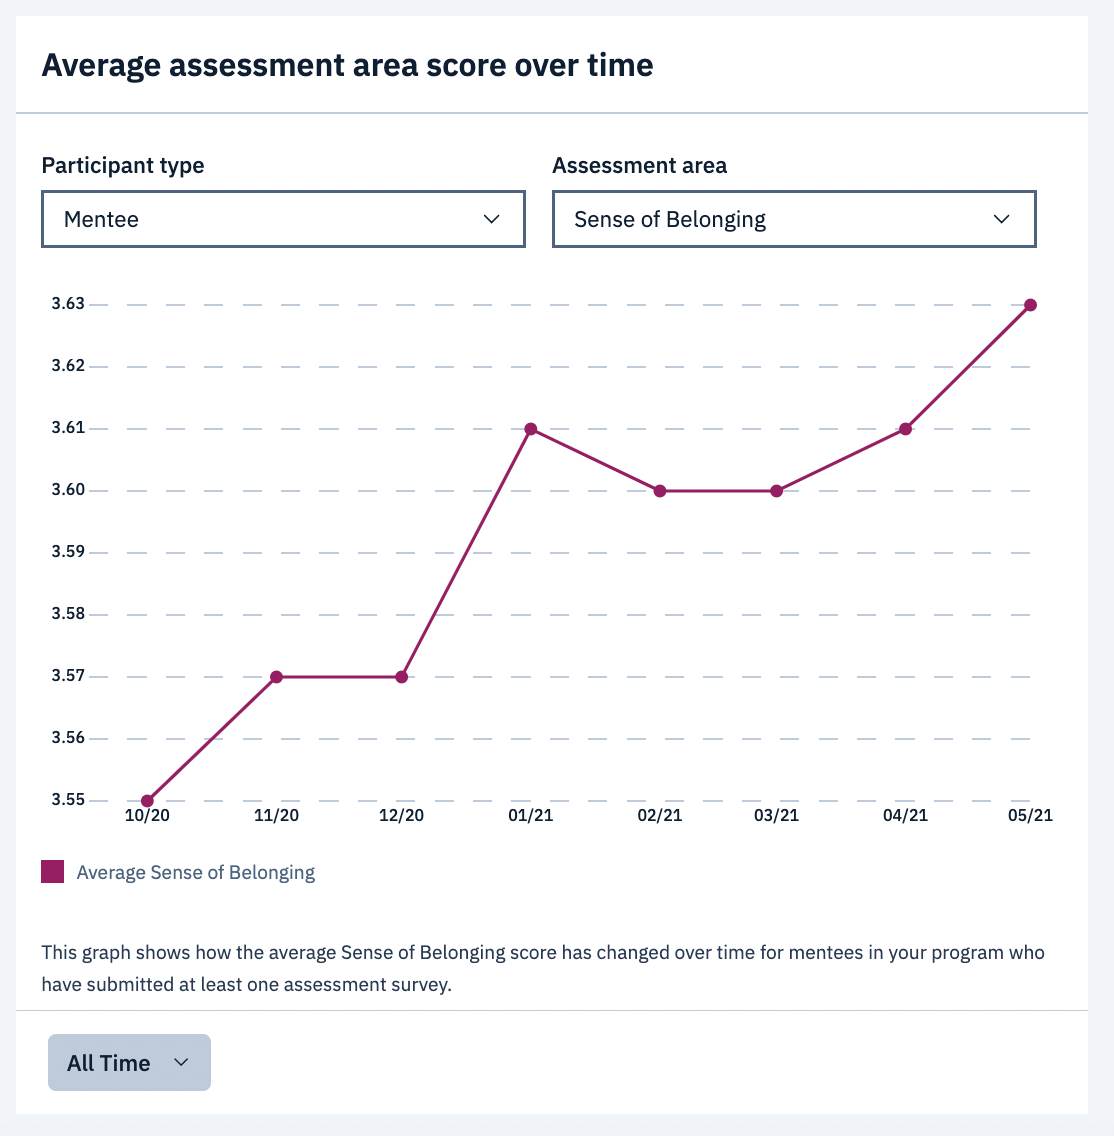Click the chevron in the Mentee dropdown
Image resolution: width=1114 pixels, height=1136 pixels.
(491, 219)
